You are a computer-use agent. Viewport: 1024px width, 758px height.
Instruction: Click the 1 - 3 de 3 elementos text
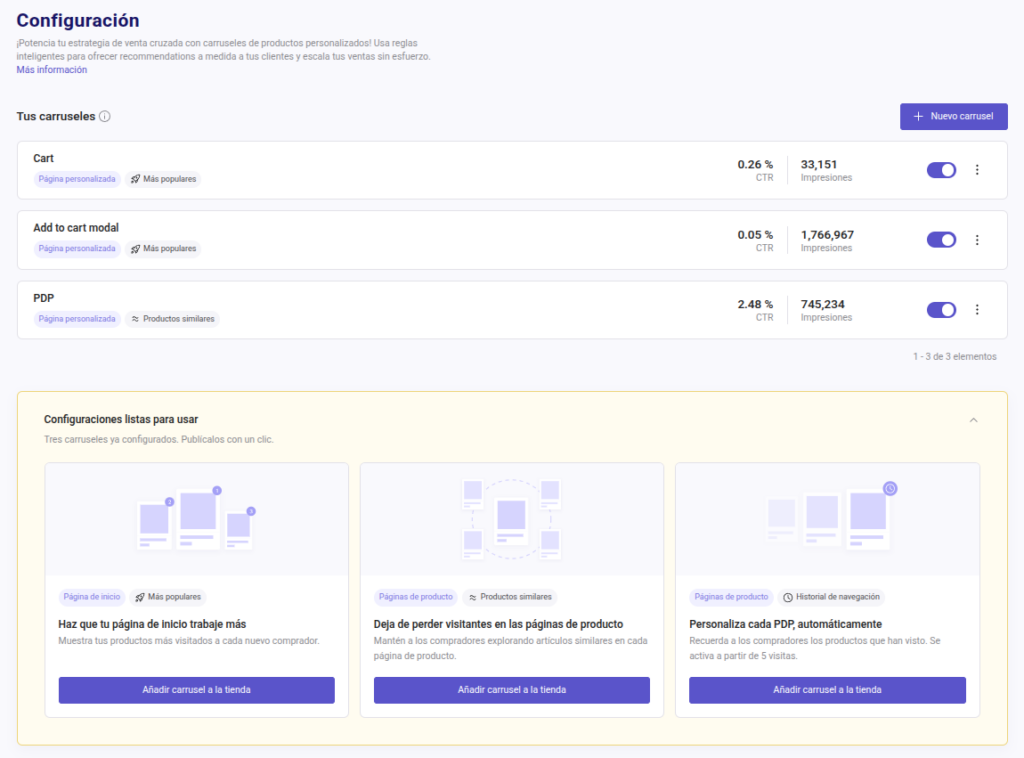click(x=955, y=356)
